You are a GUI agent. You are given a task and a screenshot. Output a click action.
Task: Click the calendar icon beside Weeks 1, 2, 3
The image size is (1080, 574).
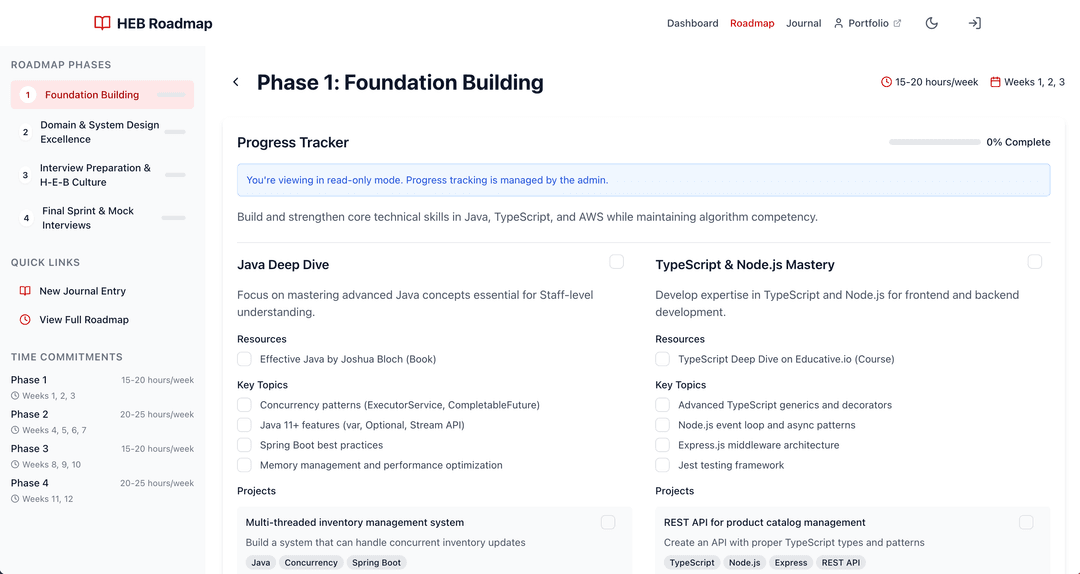(995, 82)
